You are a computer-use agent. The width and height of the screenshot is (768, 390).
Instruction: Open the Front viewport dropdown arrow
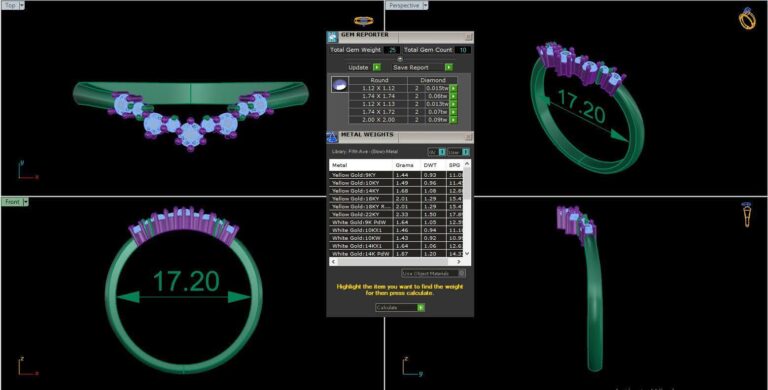click(25, 202)
